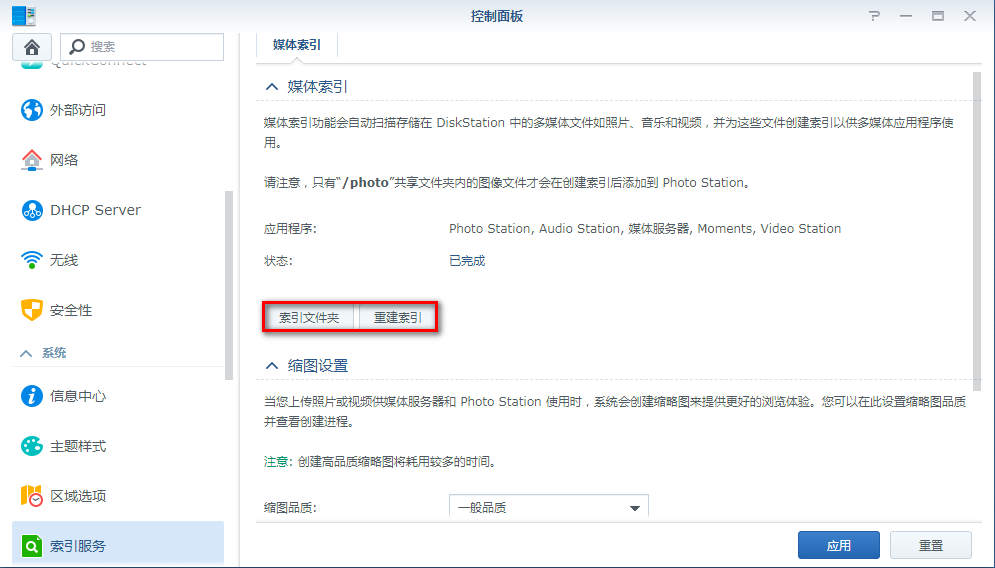Open Indexing Service (索引服务) icon
The height and width of the screenshot is (568, 995).
coord(32,546)
